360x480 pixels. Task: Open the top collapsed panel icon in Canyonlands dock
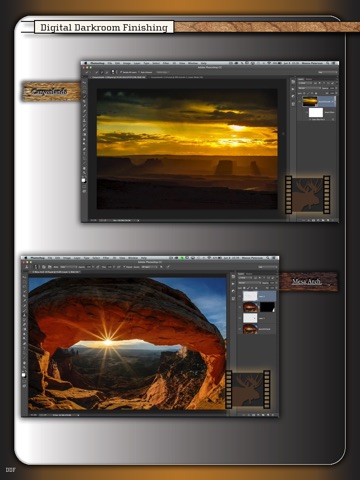pyautogui.click(x=293, y=82)
